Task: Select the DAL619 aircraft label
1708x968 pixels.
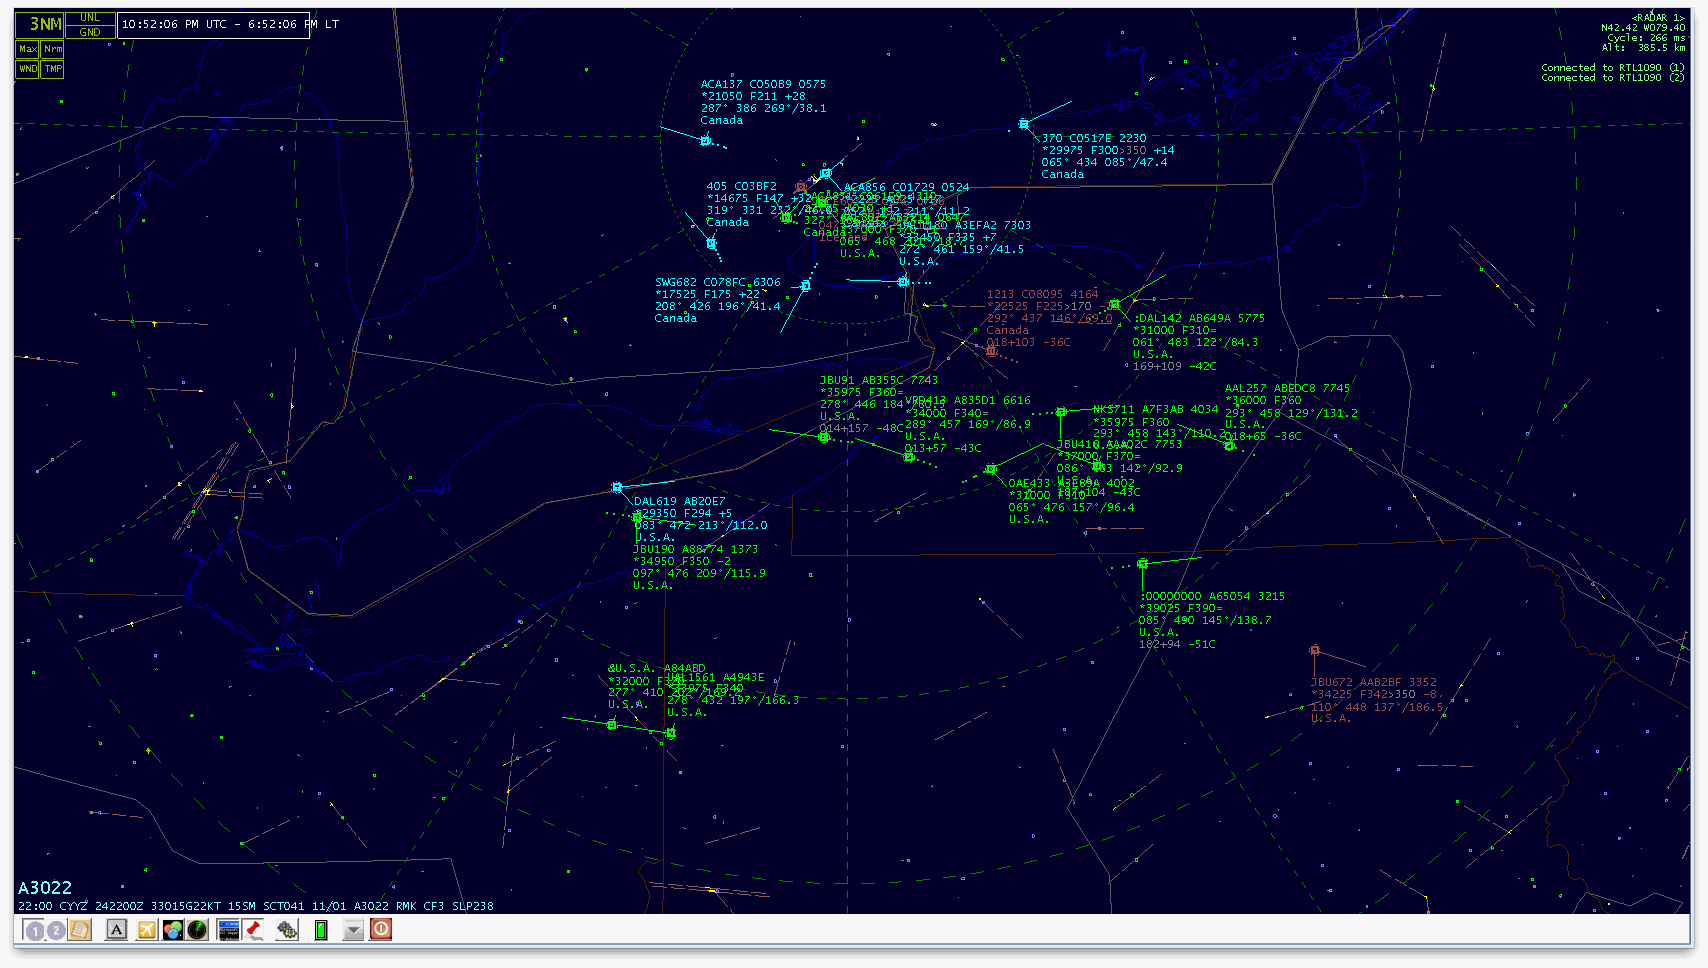Action: click(x=701, y=519)
